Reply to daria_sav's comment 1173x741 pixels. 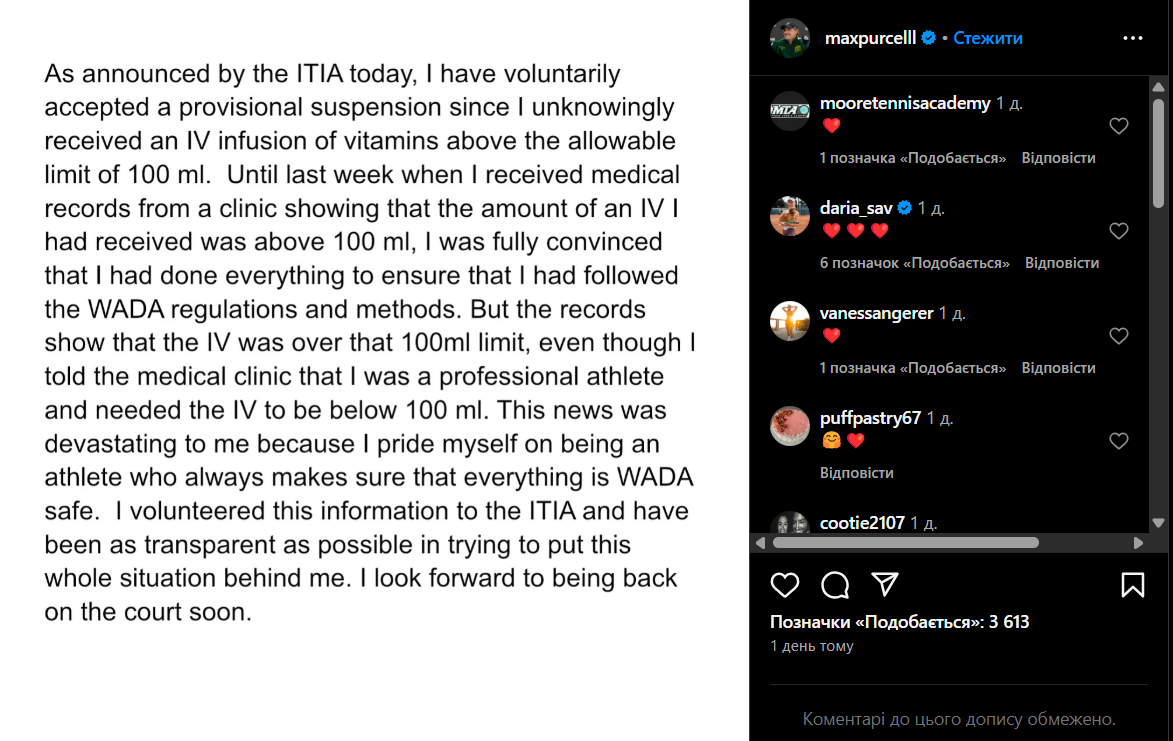pos(1062,263)
